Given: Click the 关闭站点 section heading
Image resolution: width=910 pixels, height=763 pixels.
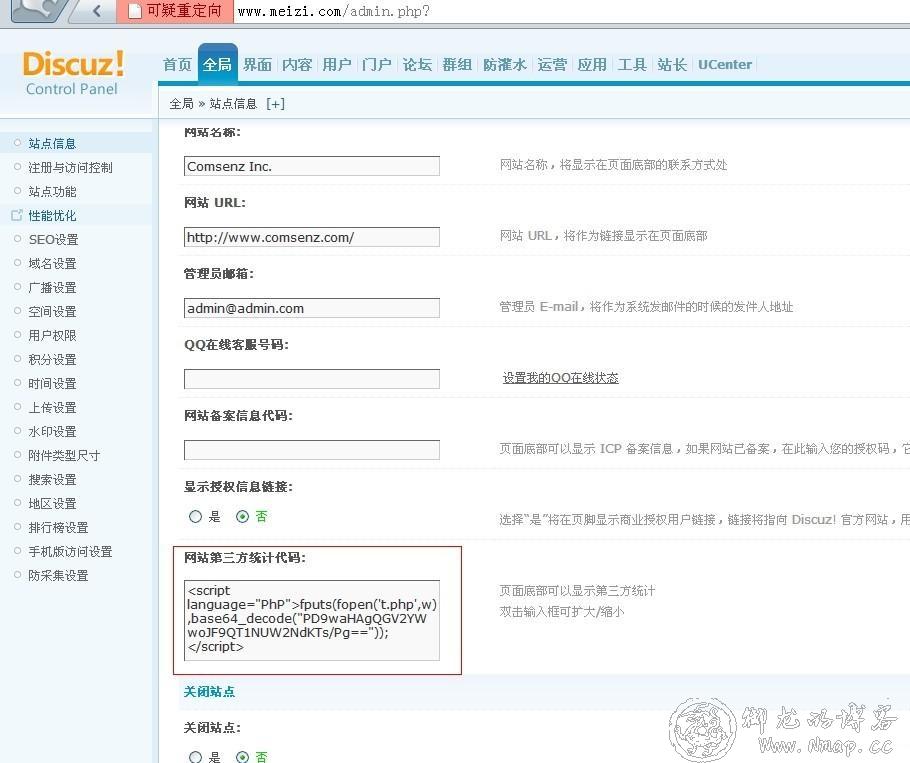Looking at the screenshot, I should (x=209, y=692).
